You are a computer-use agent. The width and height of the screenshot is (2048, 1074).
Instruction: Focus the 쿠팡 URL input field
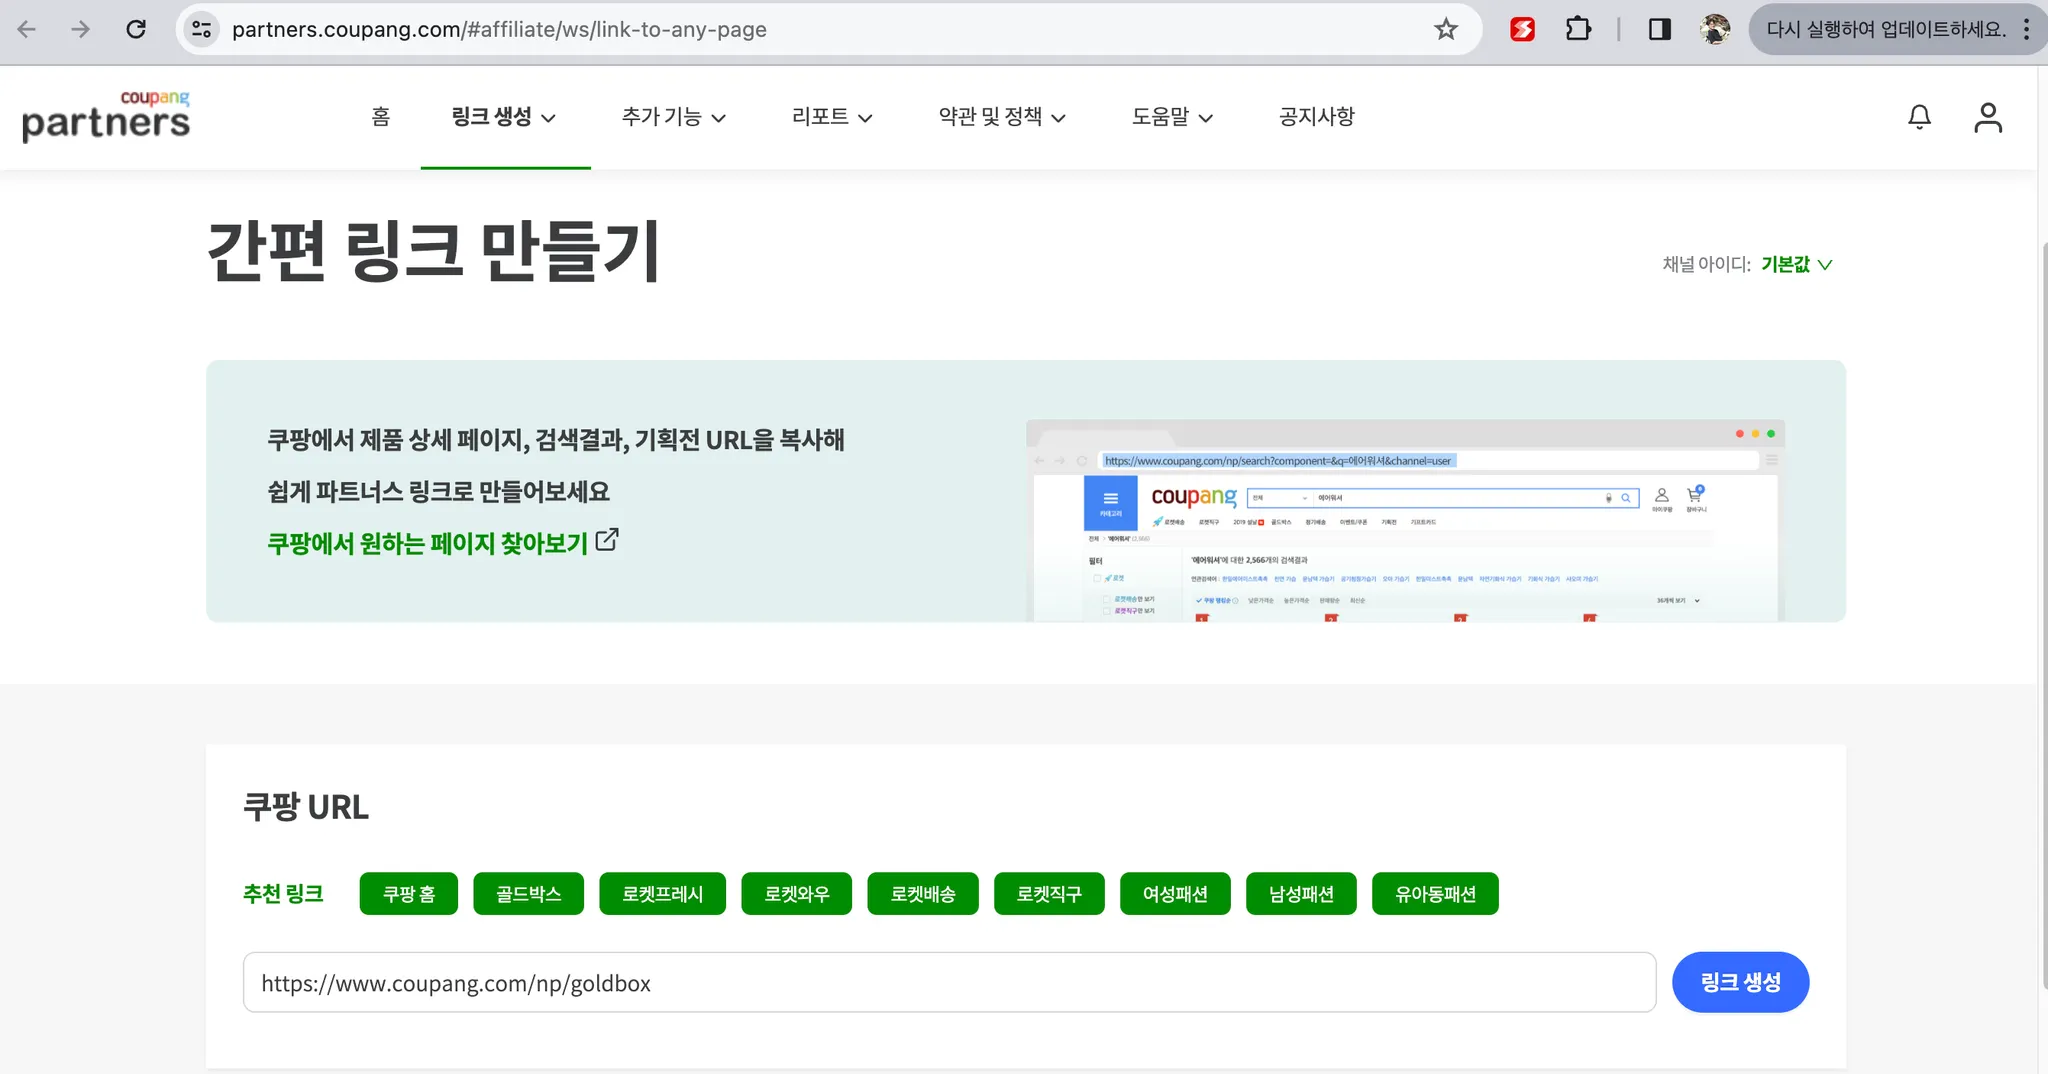tap(949, 982)
